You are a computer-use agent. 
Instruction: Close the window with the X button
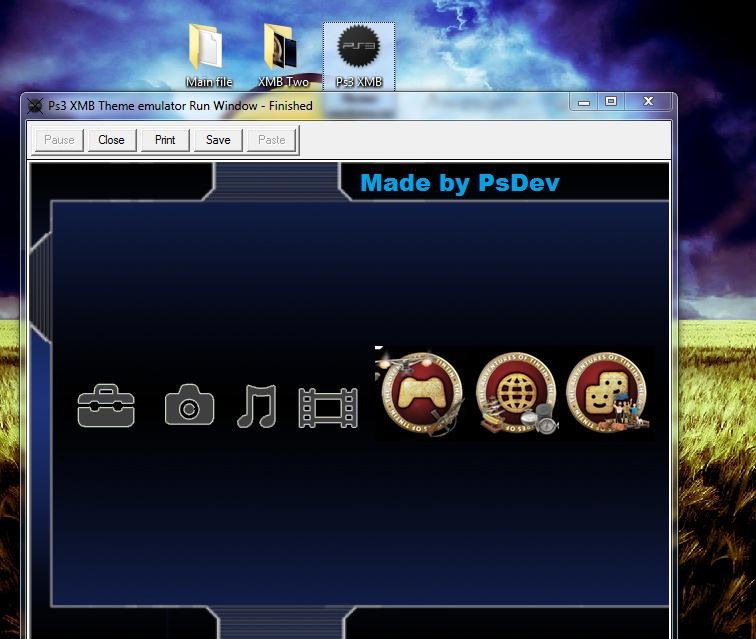pyautogui.click(x=648, y=102)
